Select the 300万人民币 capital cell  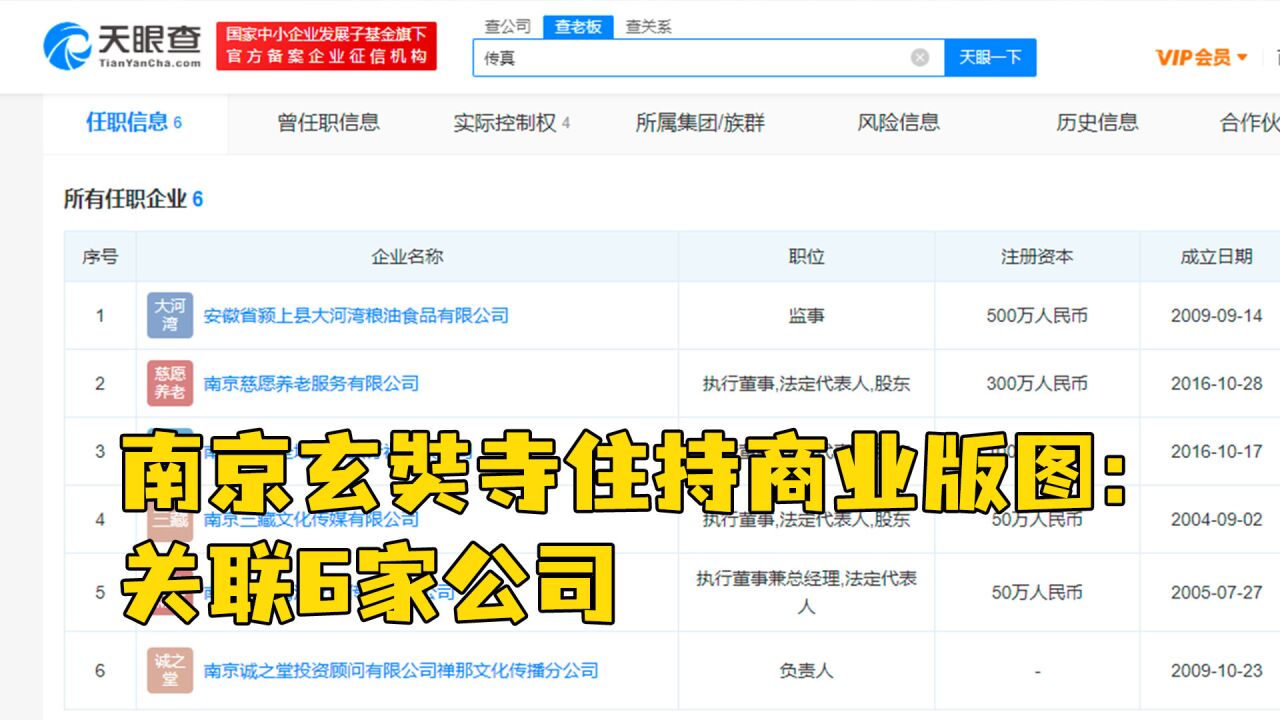pyautogui.click(x=1037, y=383)
